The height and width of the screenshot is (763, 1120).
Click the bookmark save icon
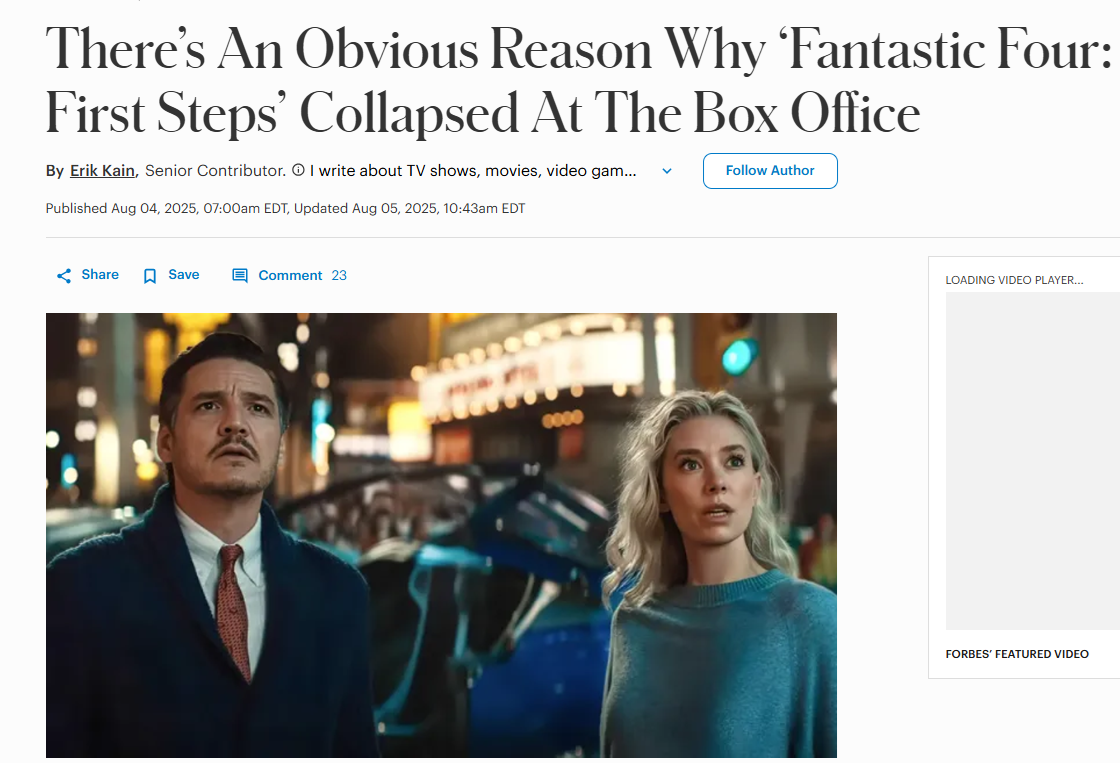coord(150,276)
